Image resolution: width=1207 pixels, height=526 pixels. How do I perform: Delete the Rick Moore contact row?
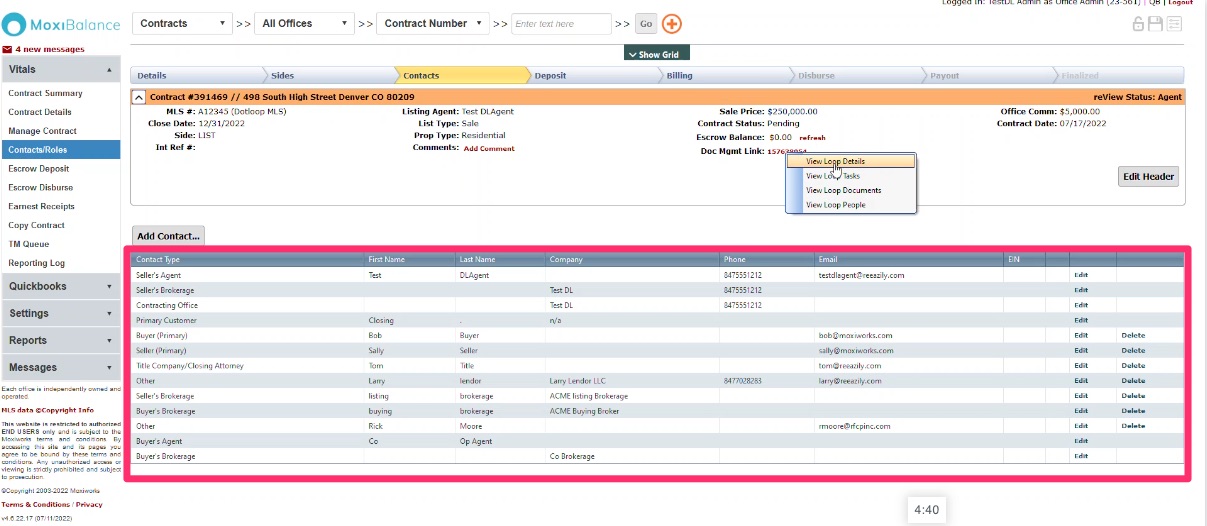(1132, 426)
